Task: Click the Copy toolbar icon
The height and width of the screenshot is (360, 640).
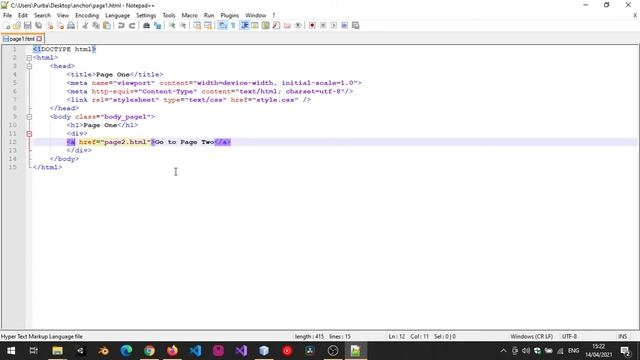Action: (96, 25)
